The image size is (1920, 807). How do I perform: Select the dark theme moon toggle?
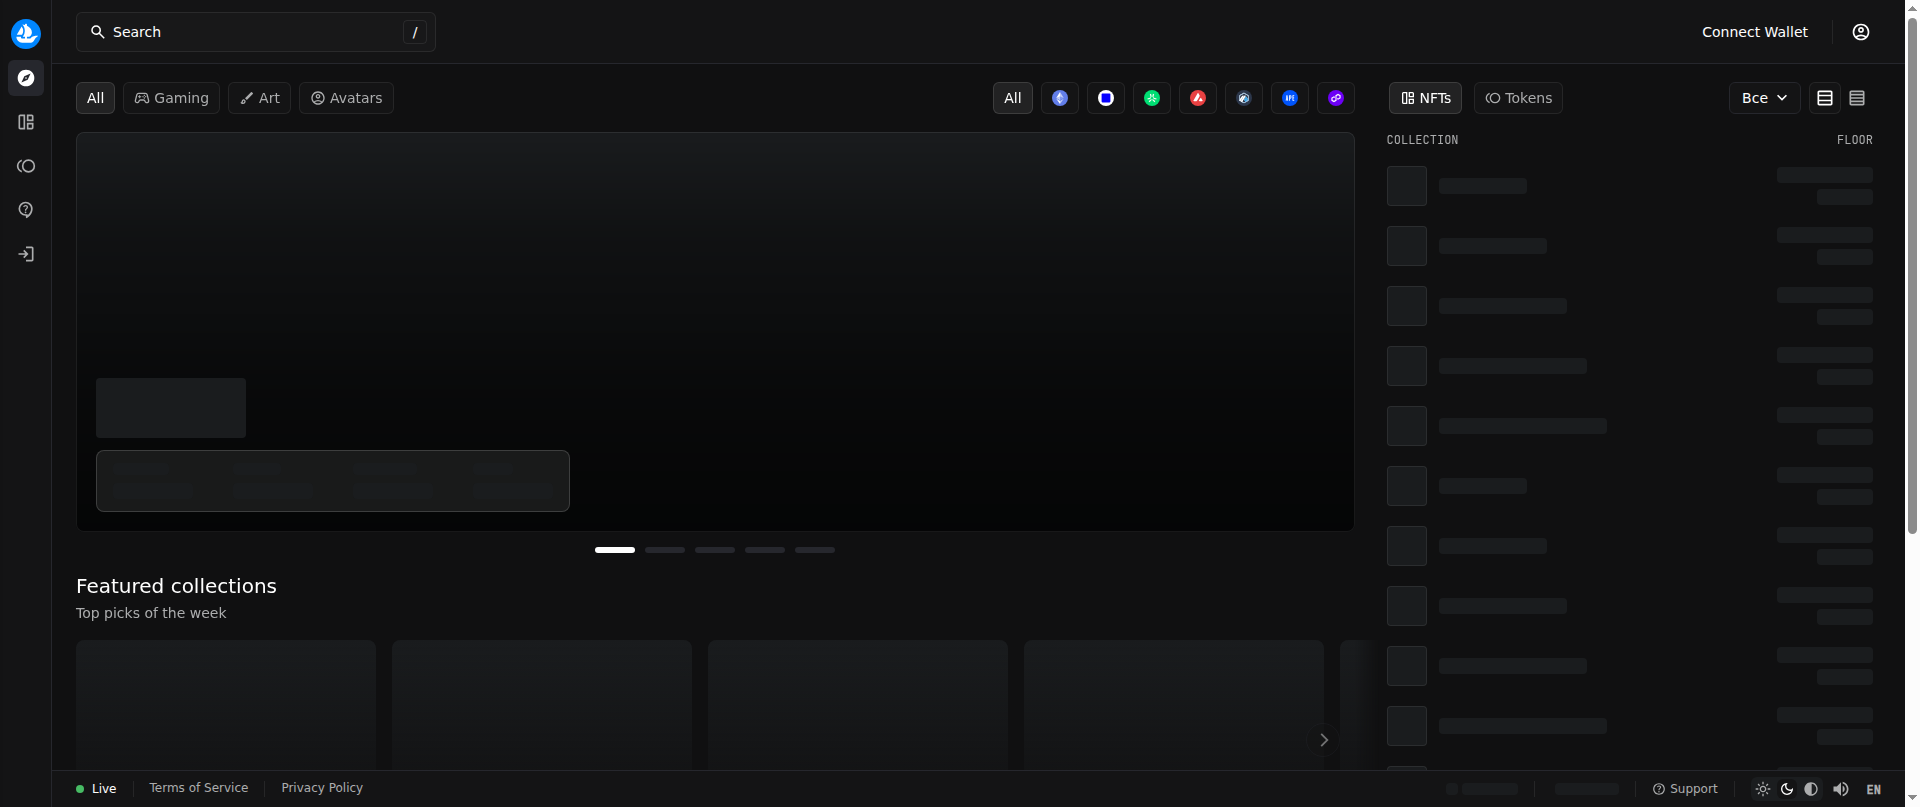point(1787,789)
